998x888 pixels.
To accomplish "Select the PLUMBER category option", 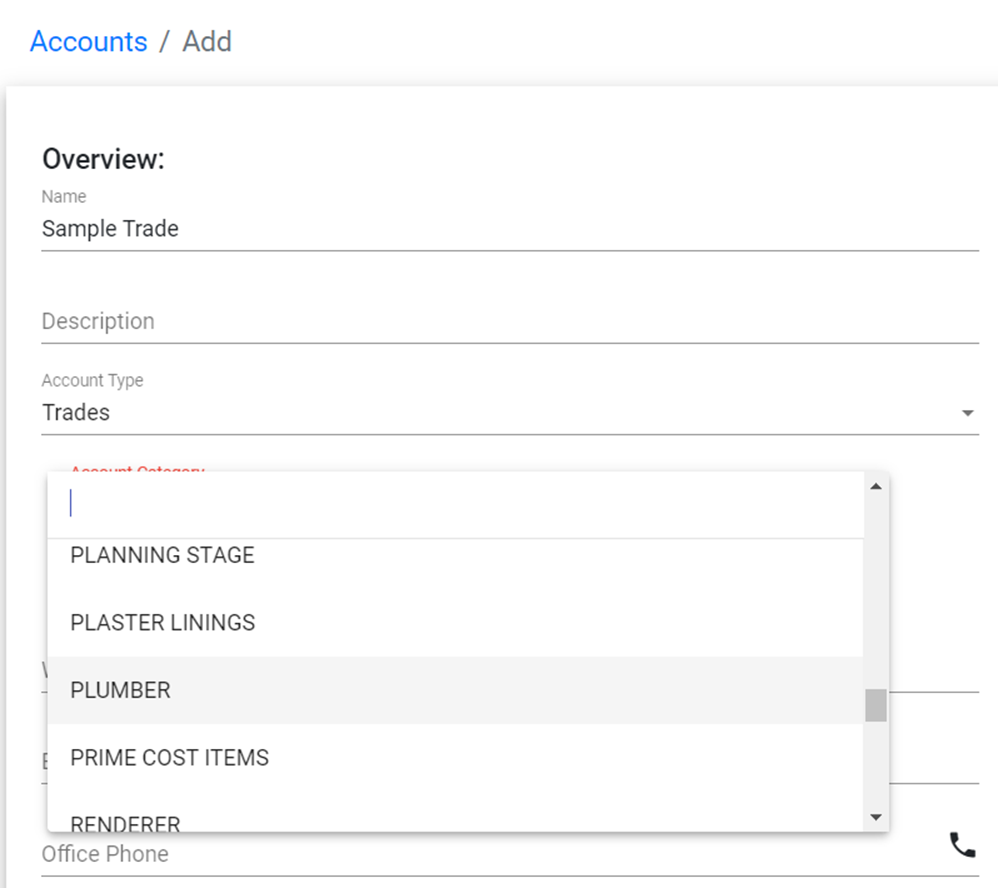I will (120, 690).
